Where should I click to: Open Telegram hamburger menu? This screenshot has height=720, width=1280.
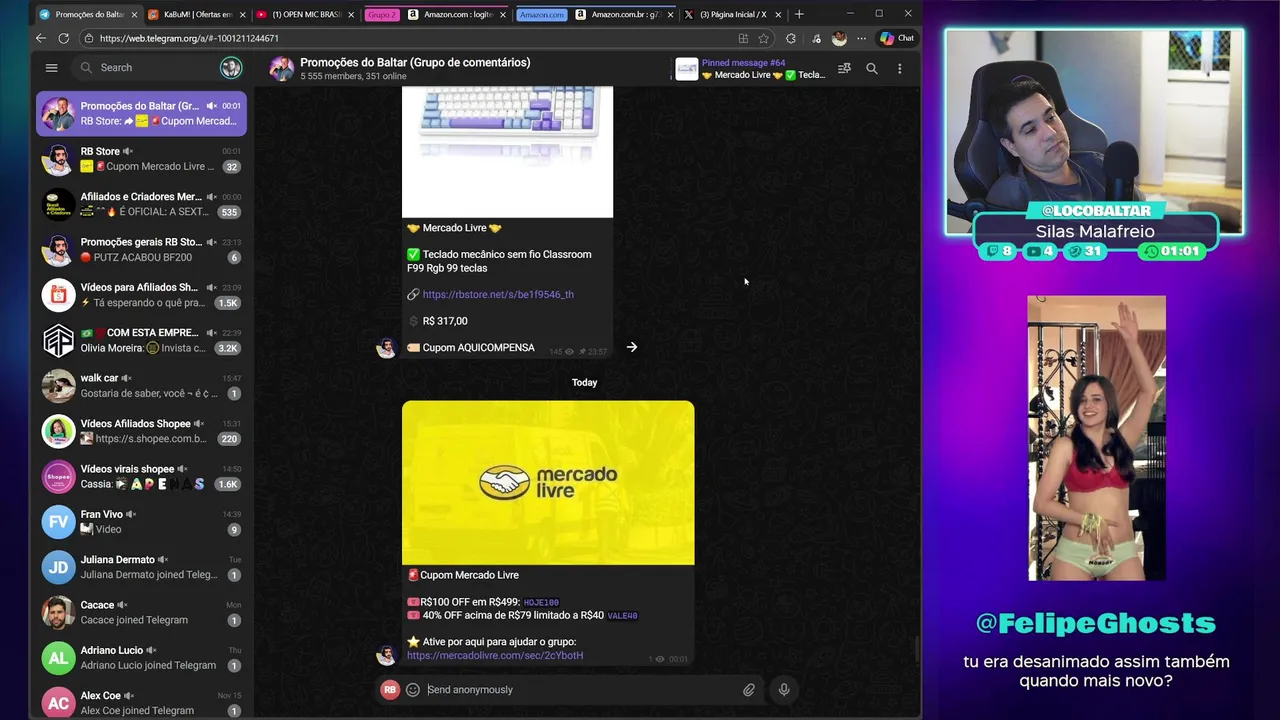pos(51,68)
